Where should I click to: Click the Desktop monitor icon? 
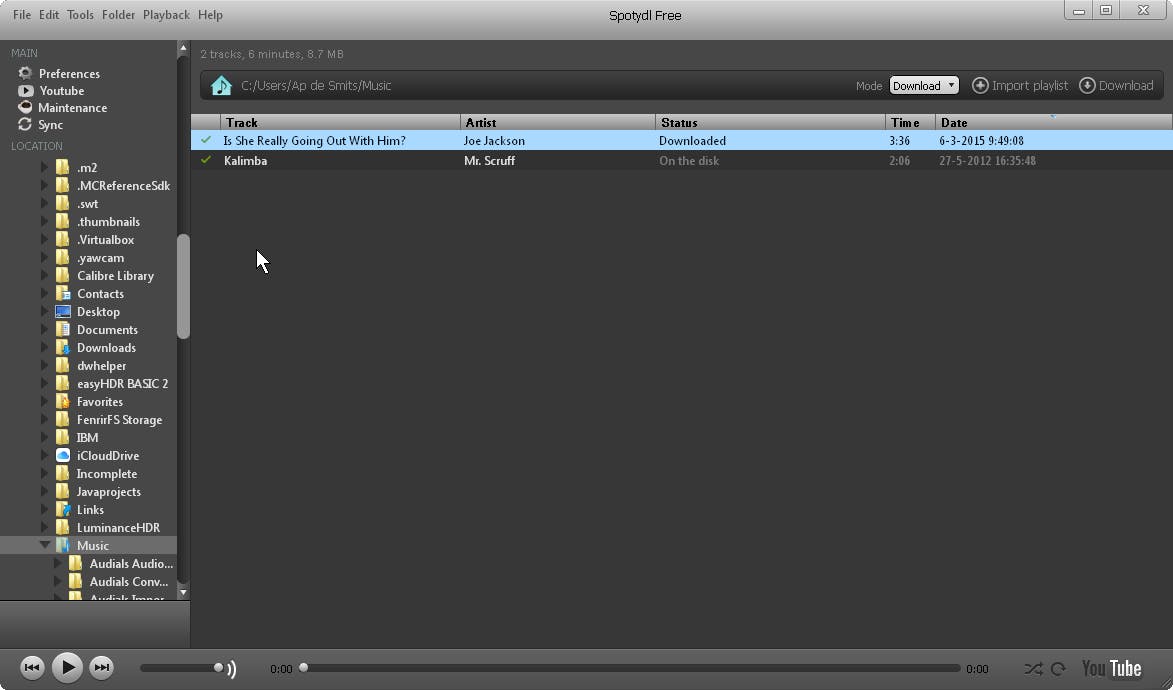pos(63,311)
